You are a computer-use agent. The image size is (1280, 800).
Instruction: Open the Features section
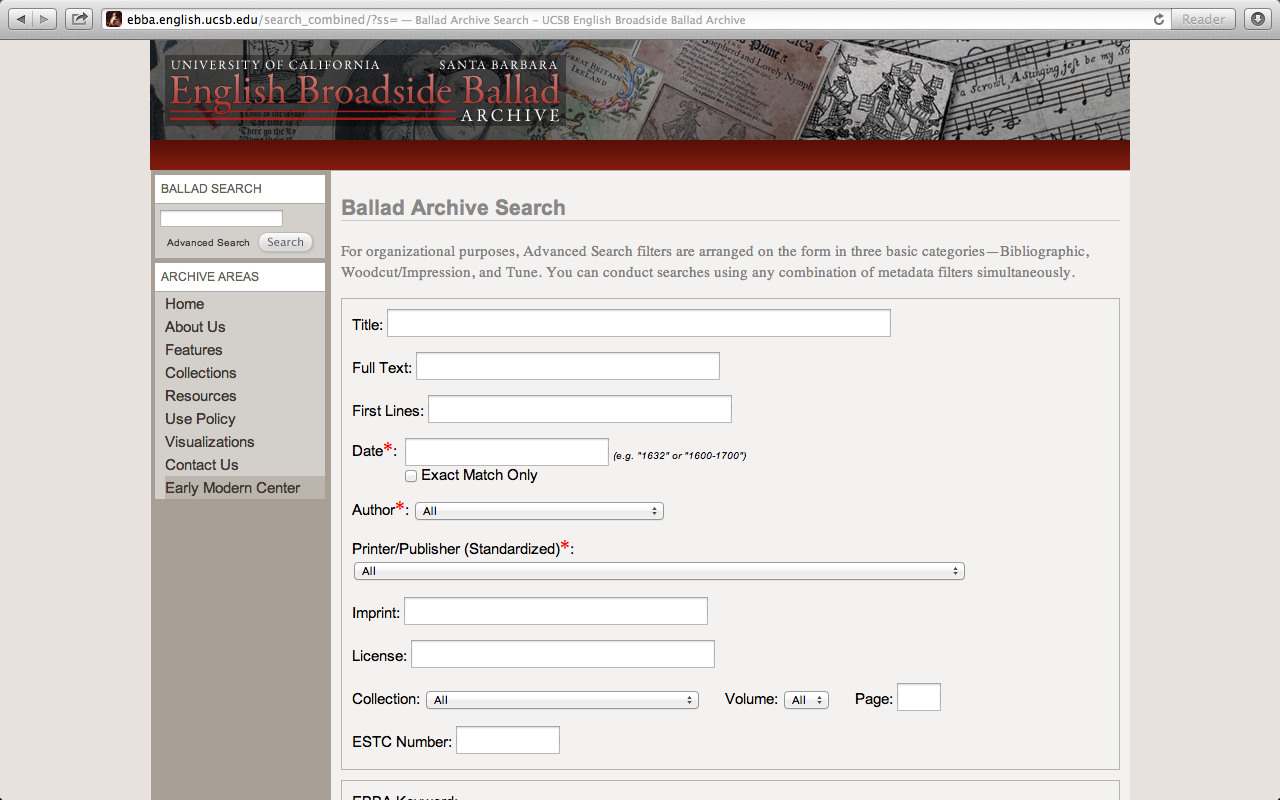pos(194,350)
